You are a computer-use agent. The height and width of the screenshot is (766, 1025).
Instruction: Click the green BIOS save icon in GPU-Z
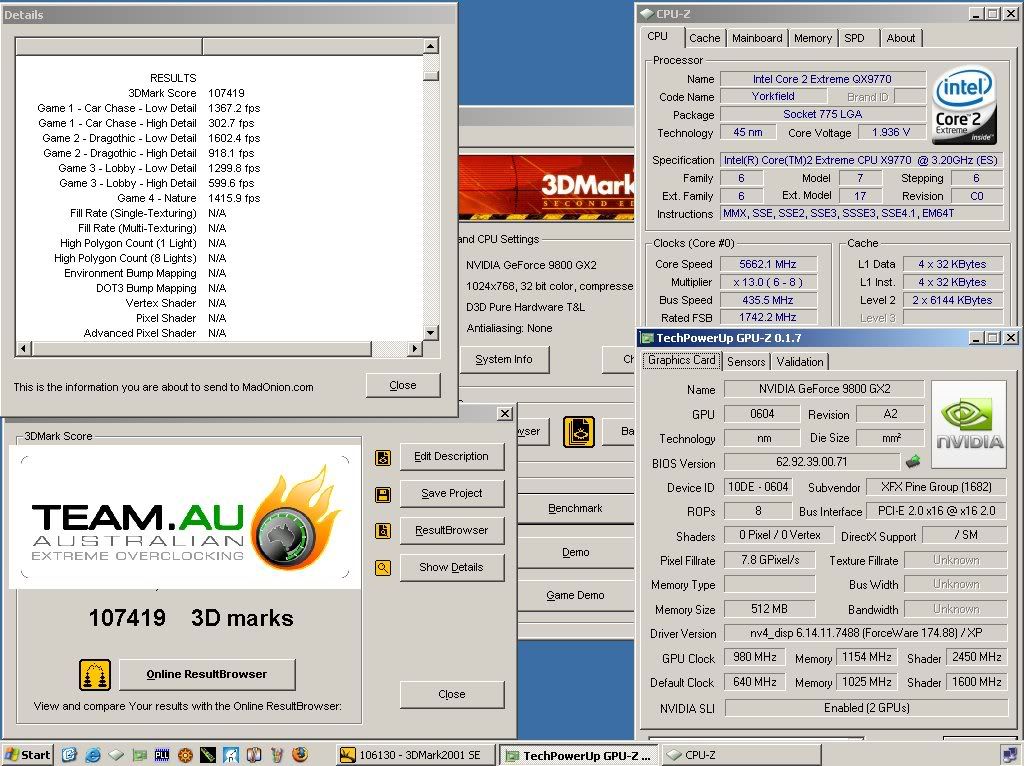(x=913, y=462)
